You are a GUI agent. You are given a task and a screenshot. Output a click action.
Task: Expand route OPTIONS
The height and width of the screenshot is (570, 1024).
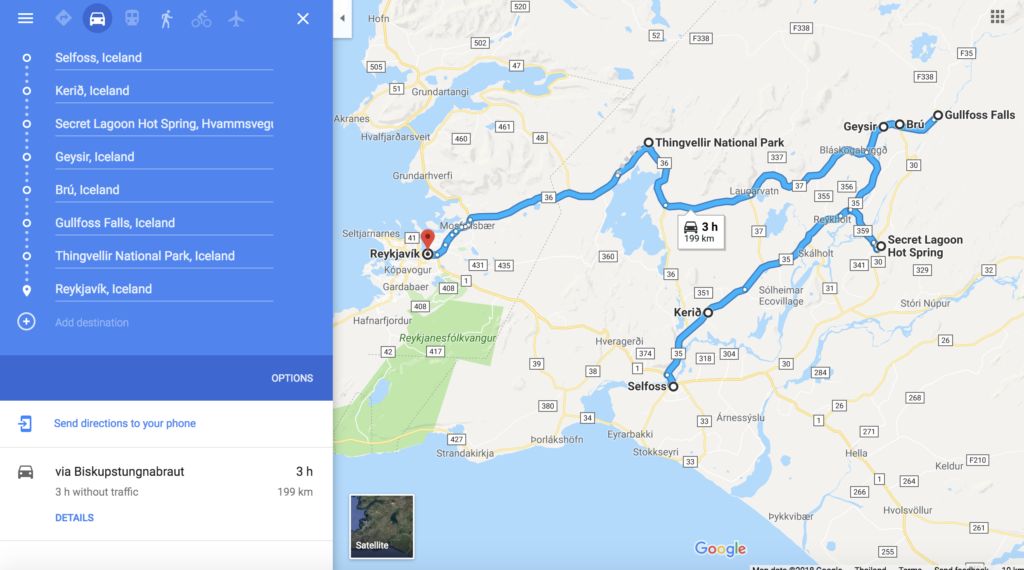click(292, 378)
